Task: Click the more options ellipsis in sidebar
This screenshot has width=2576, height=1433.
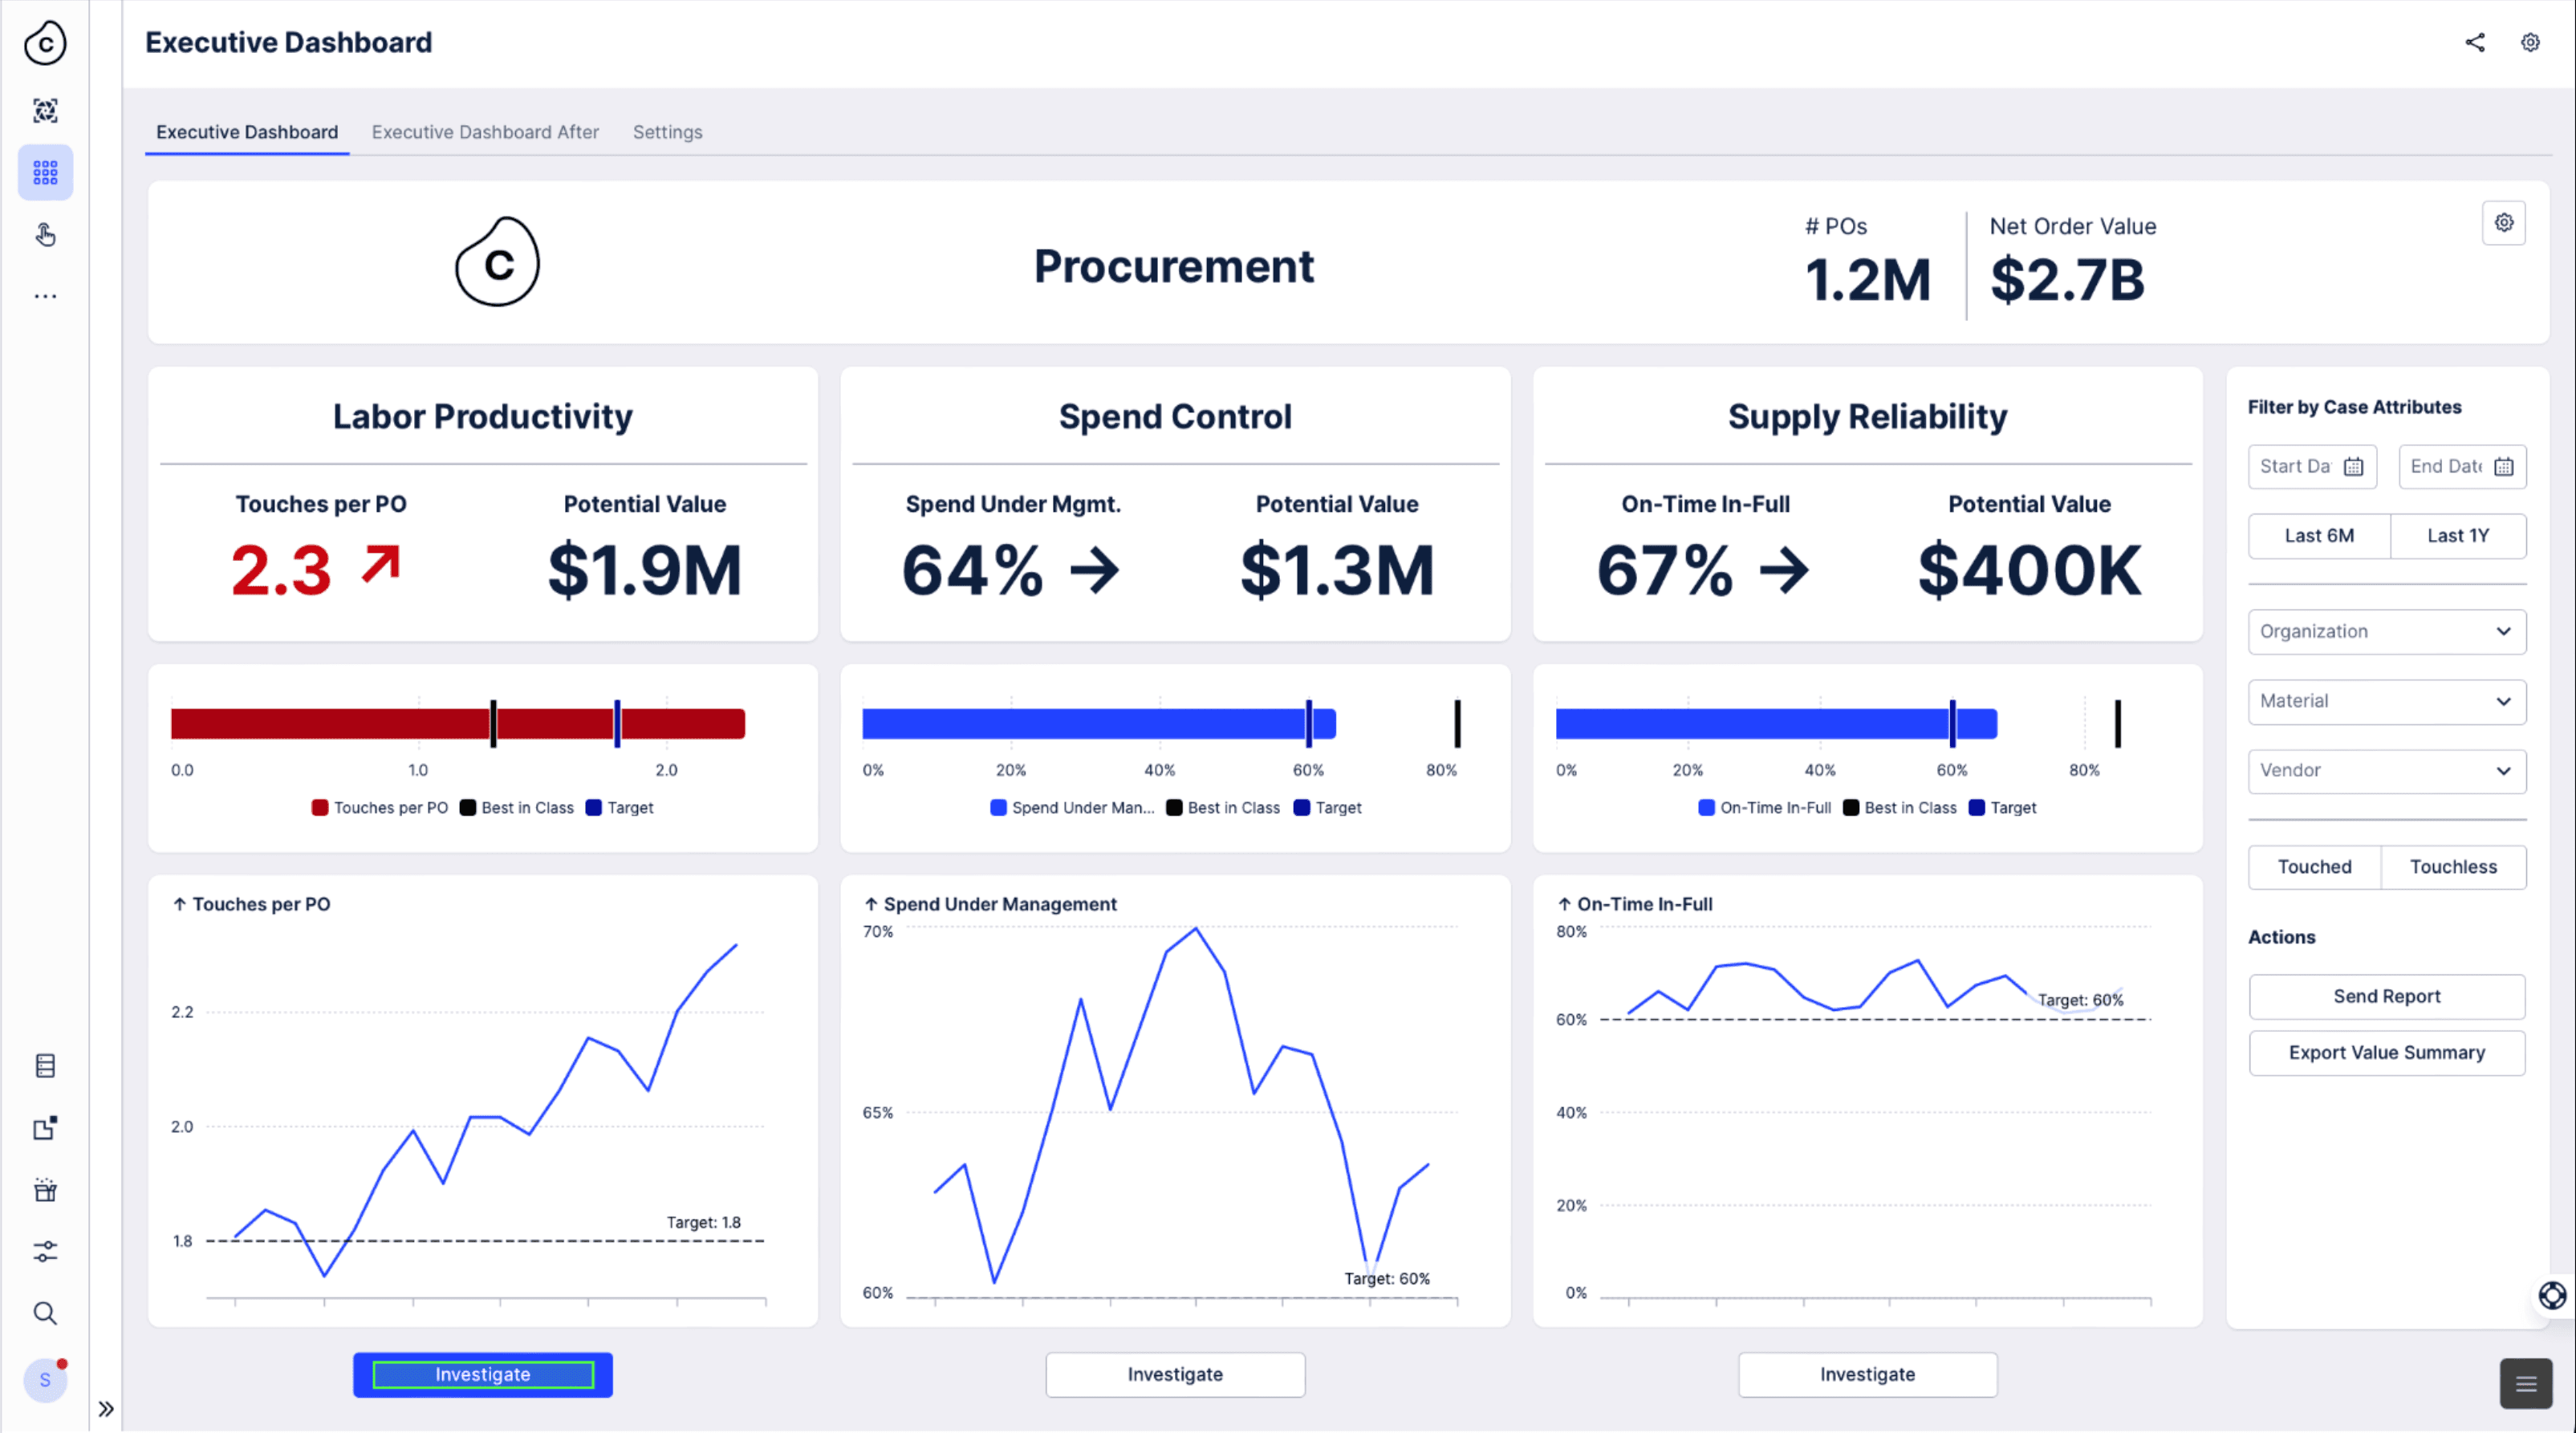Action: coord(45,296)
